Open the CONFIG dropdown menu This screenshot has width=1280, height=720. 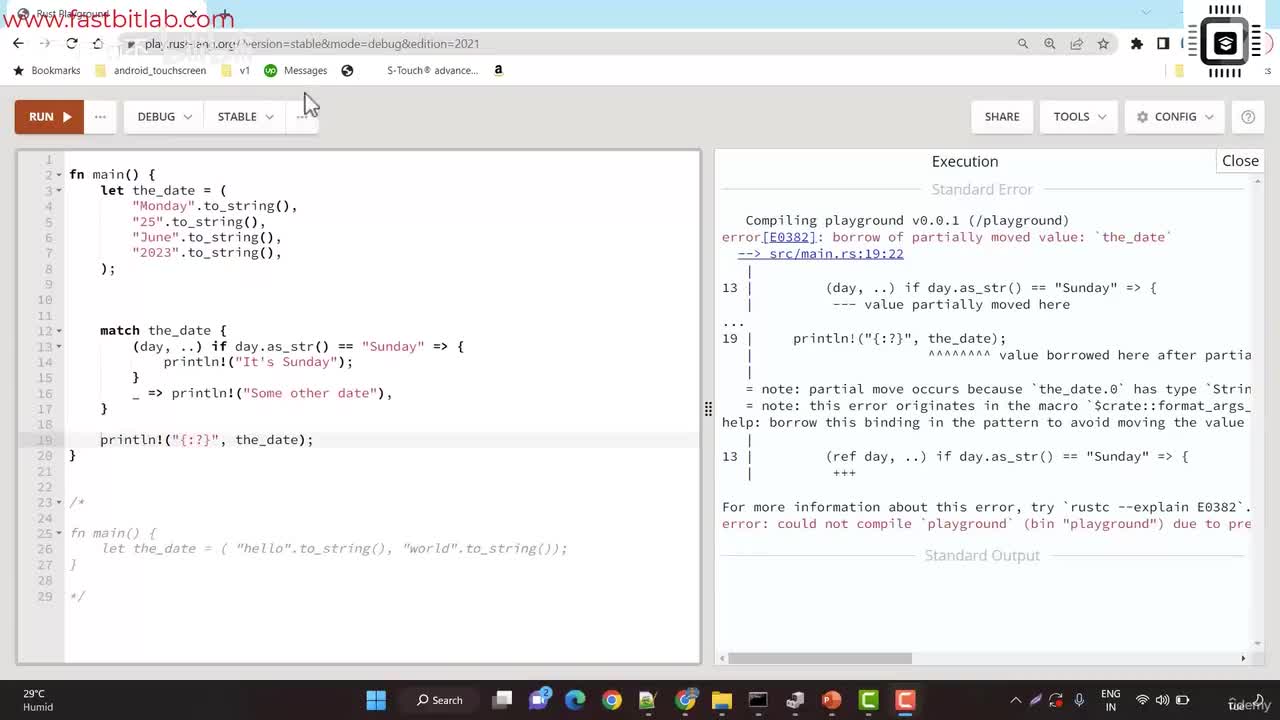1175,116
